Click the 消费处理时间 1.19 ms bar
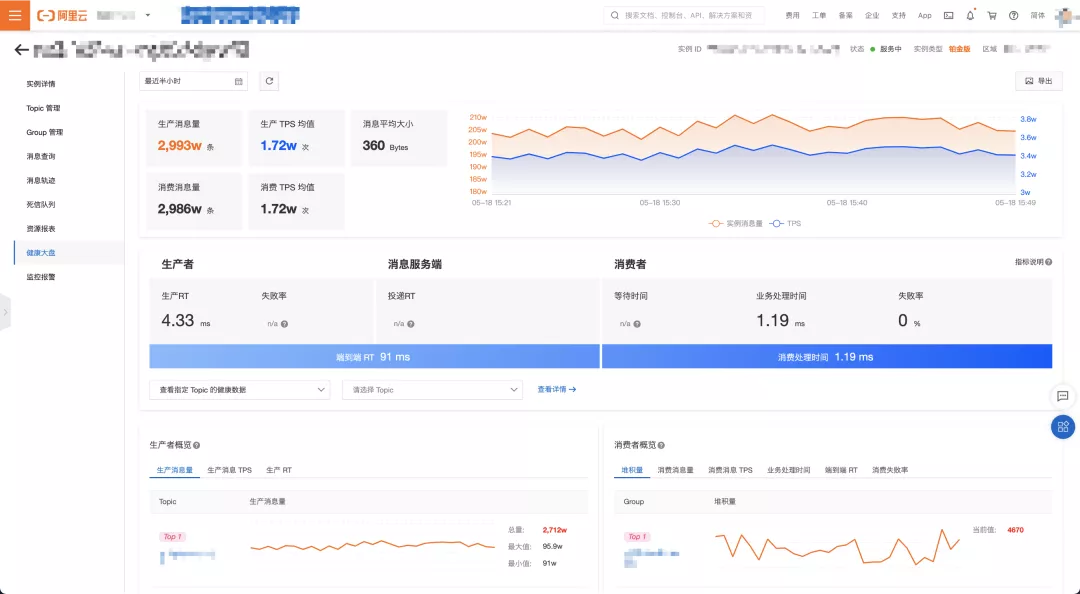Image resolution: width=1080 pixels, height=594 pixels. click(x=827, y=356)
